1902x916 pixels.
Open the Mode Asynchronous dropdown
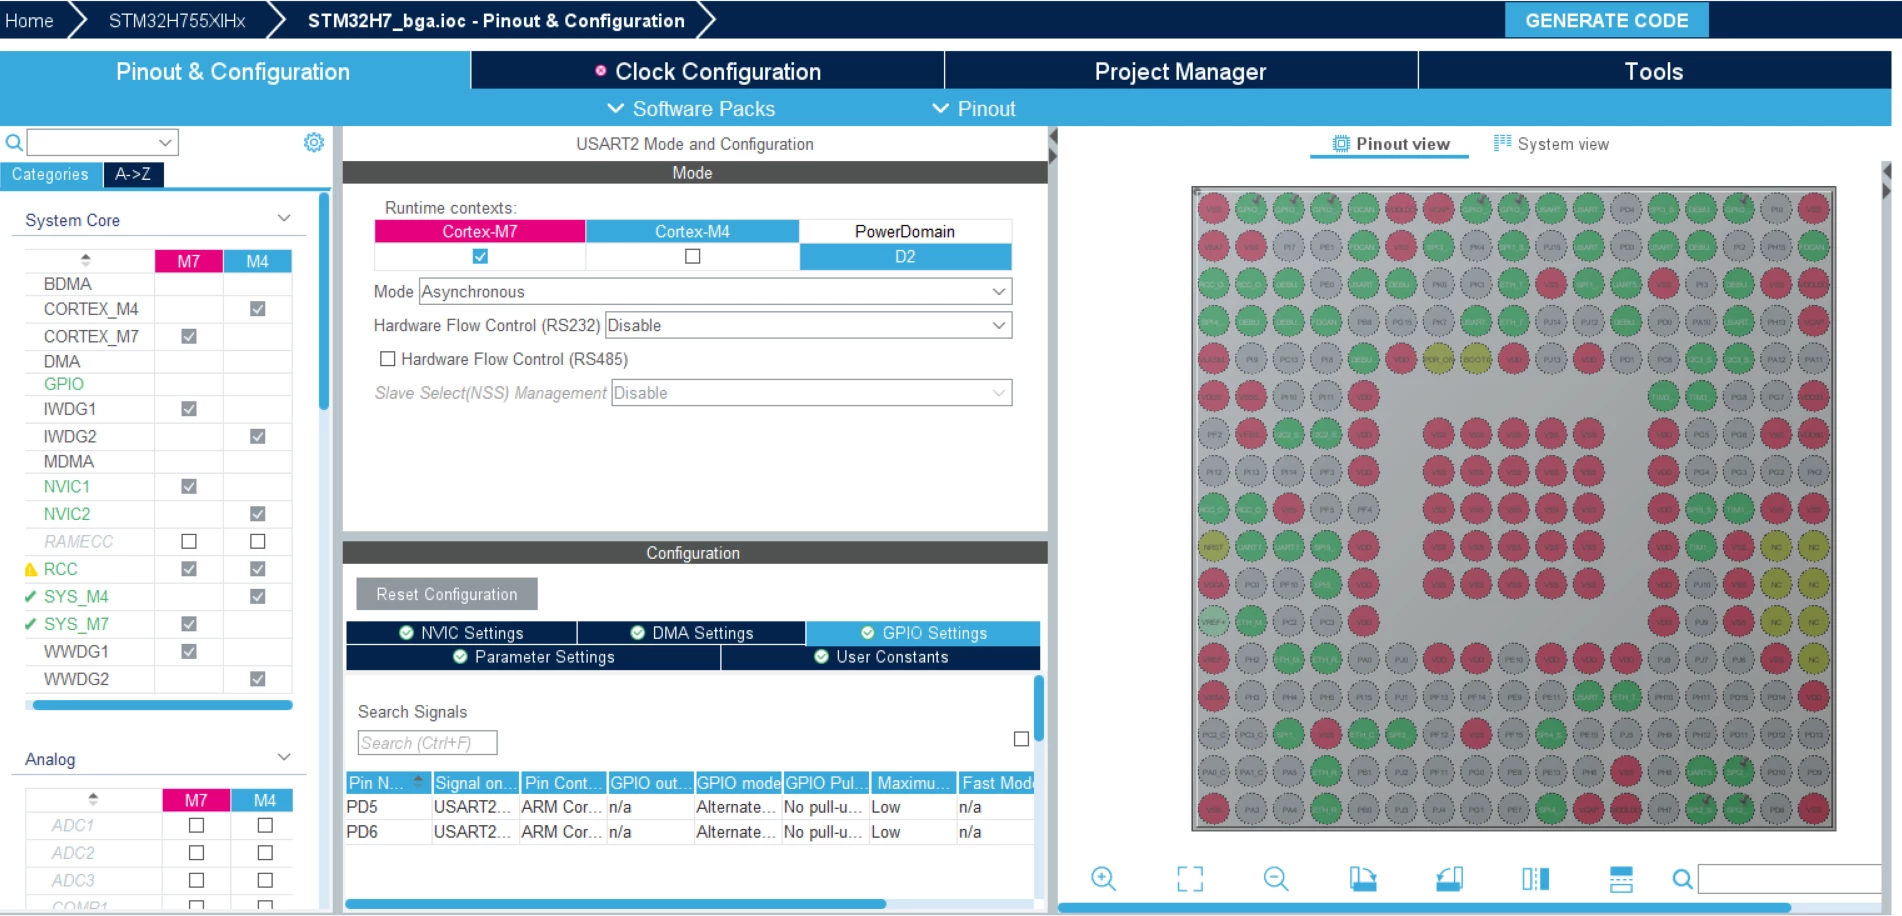click(x=715, y=291)
